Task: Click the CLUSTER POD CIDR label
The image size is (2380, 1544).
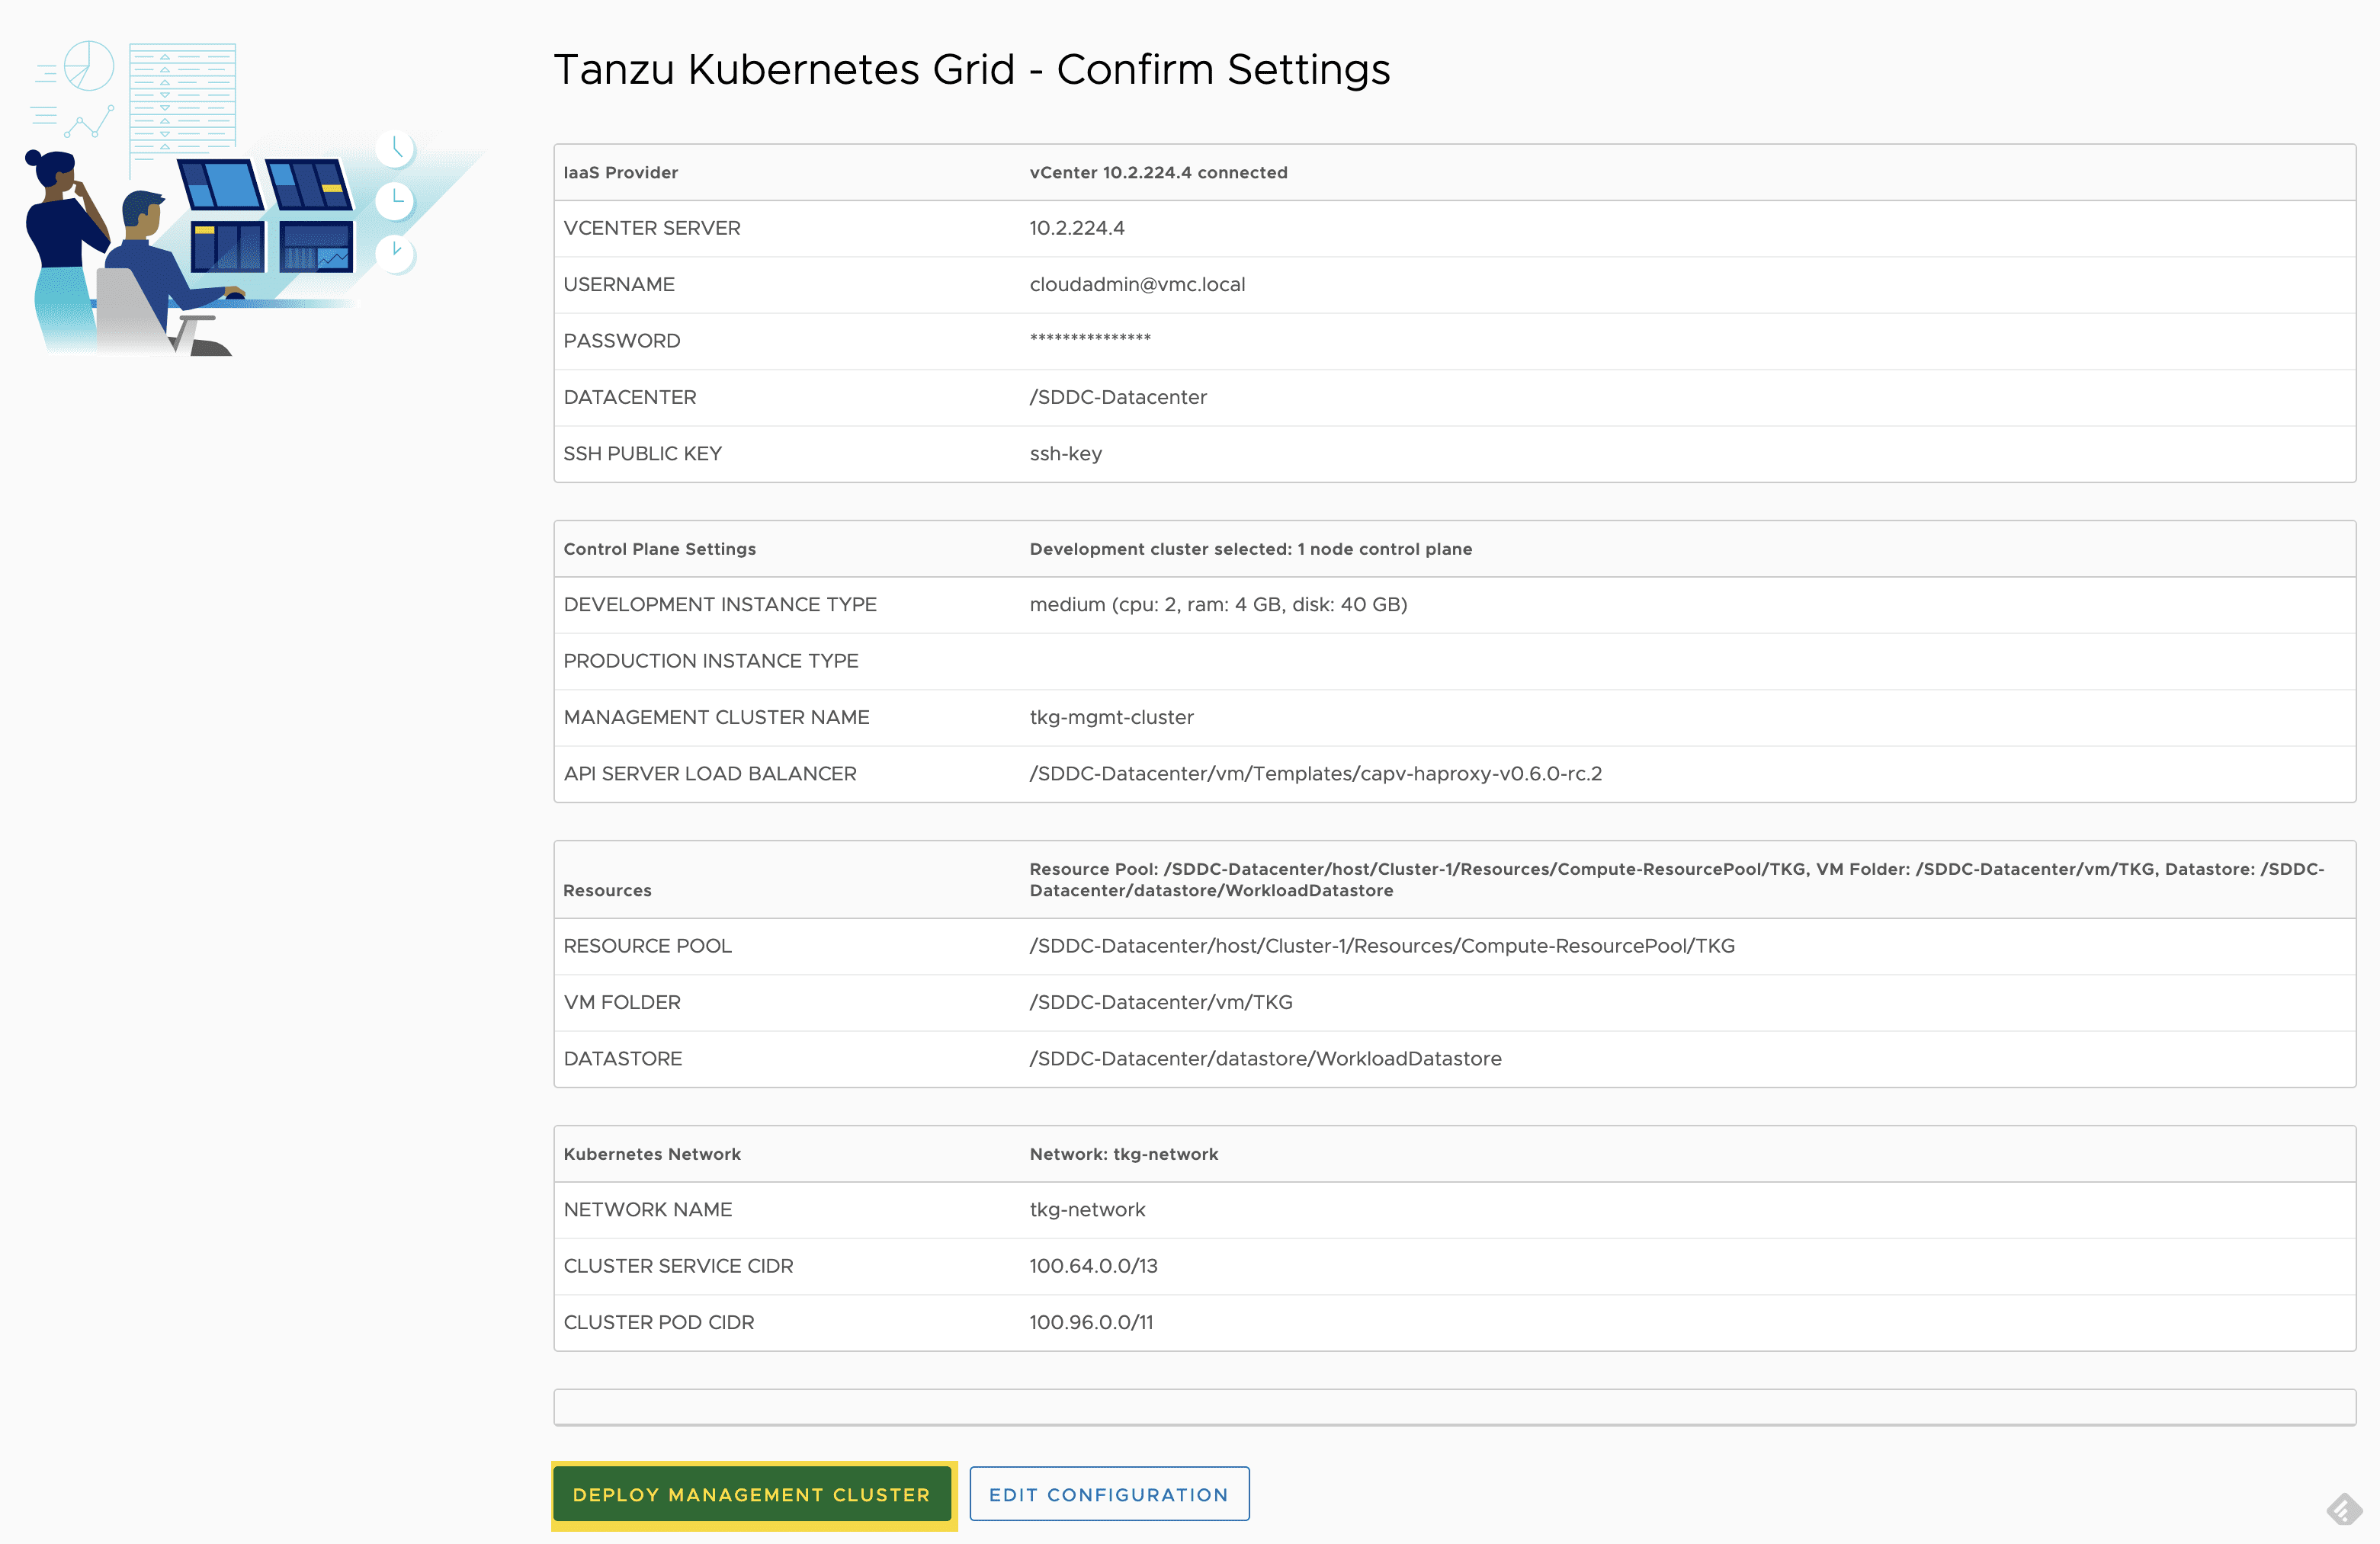Action: (x=659, y=1322)
